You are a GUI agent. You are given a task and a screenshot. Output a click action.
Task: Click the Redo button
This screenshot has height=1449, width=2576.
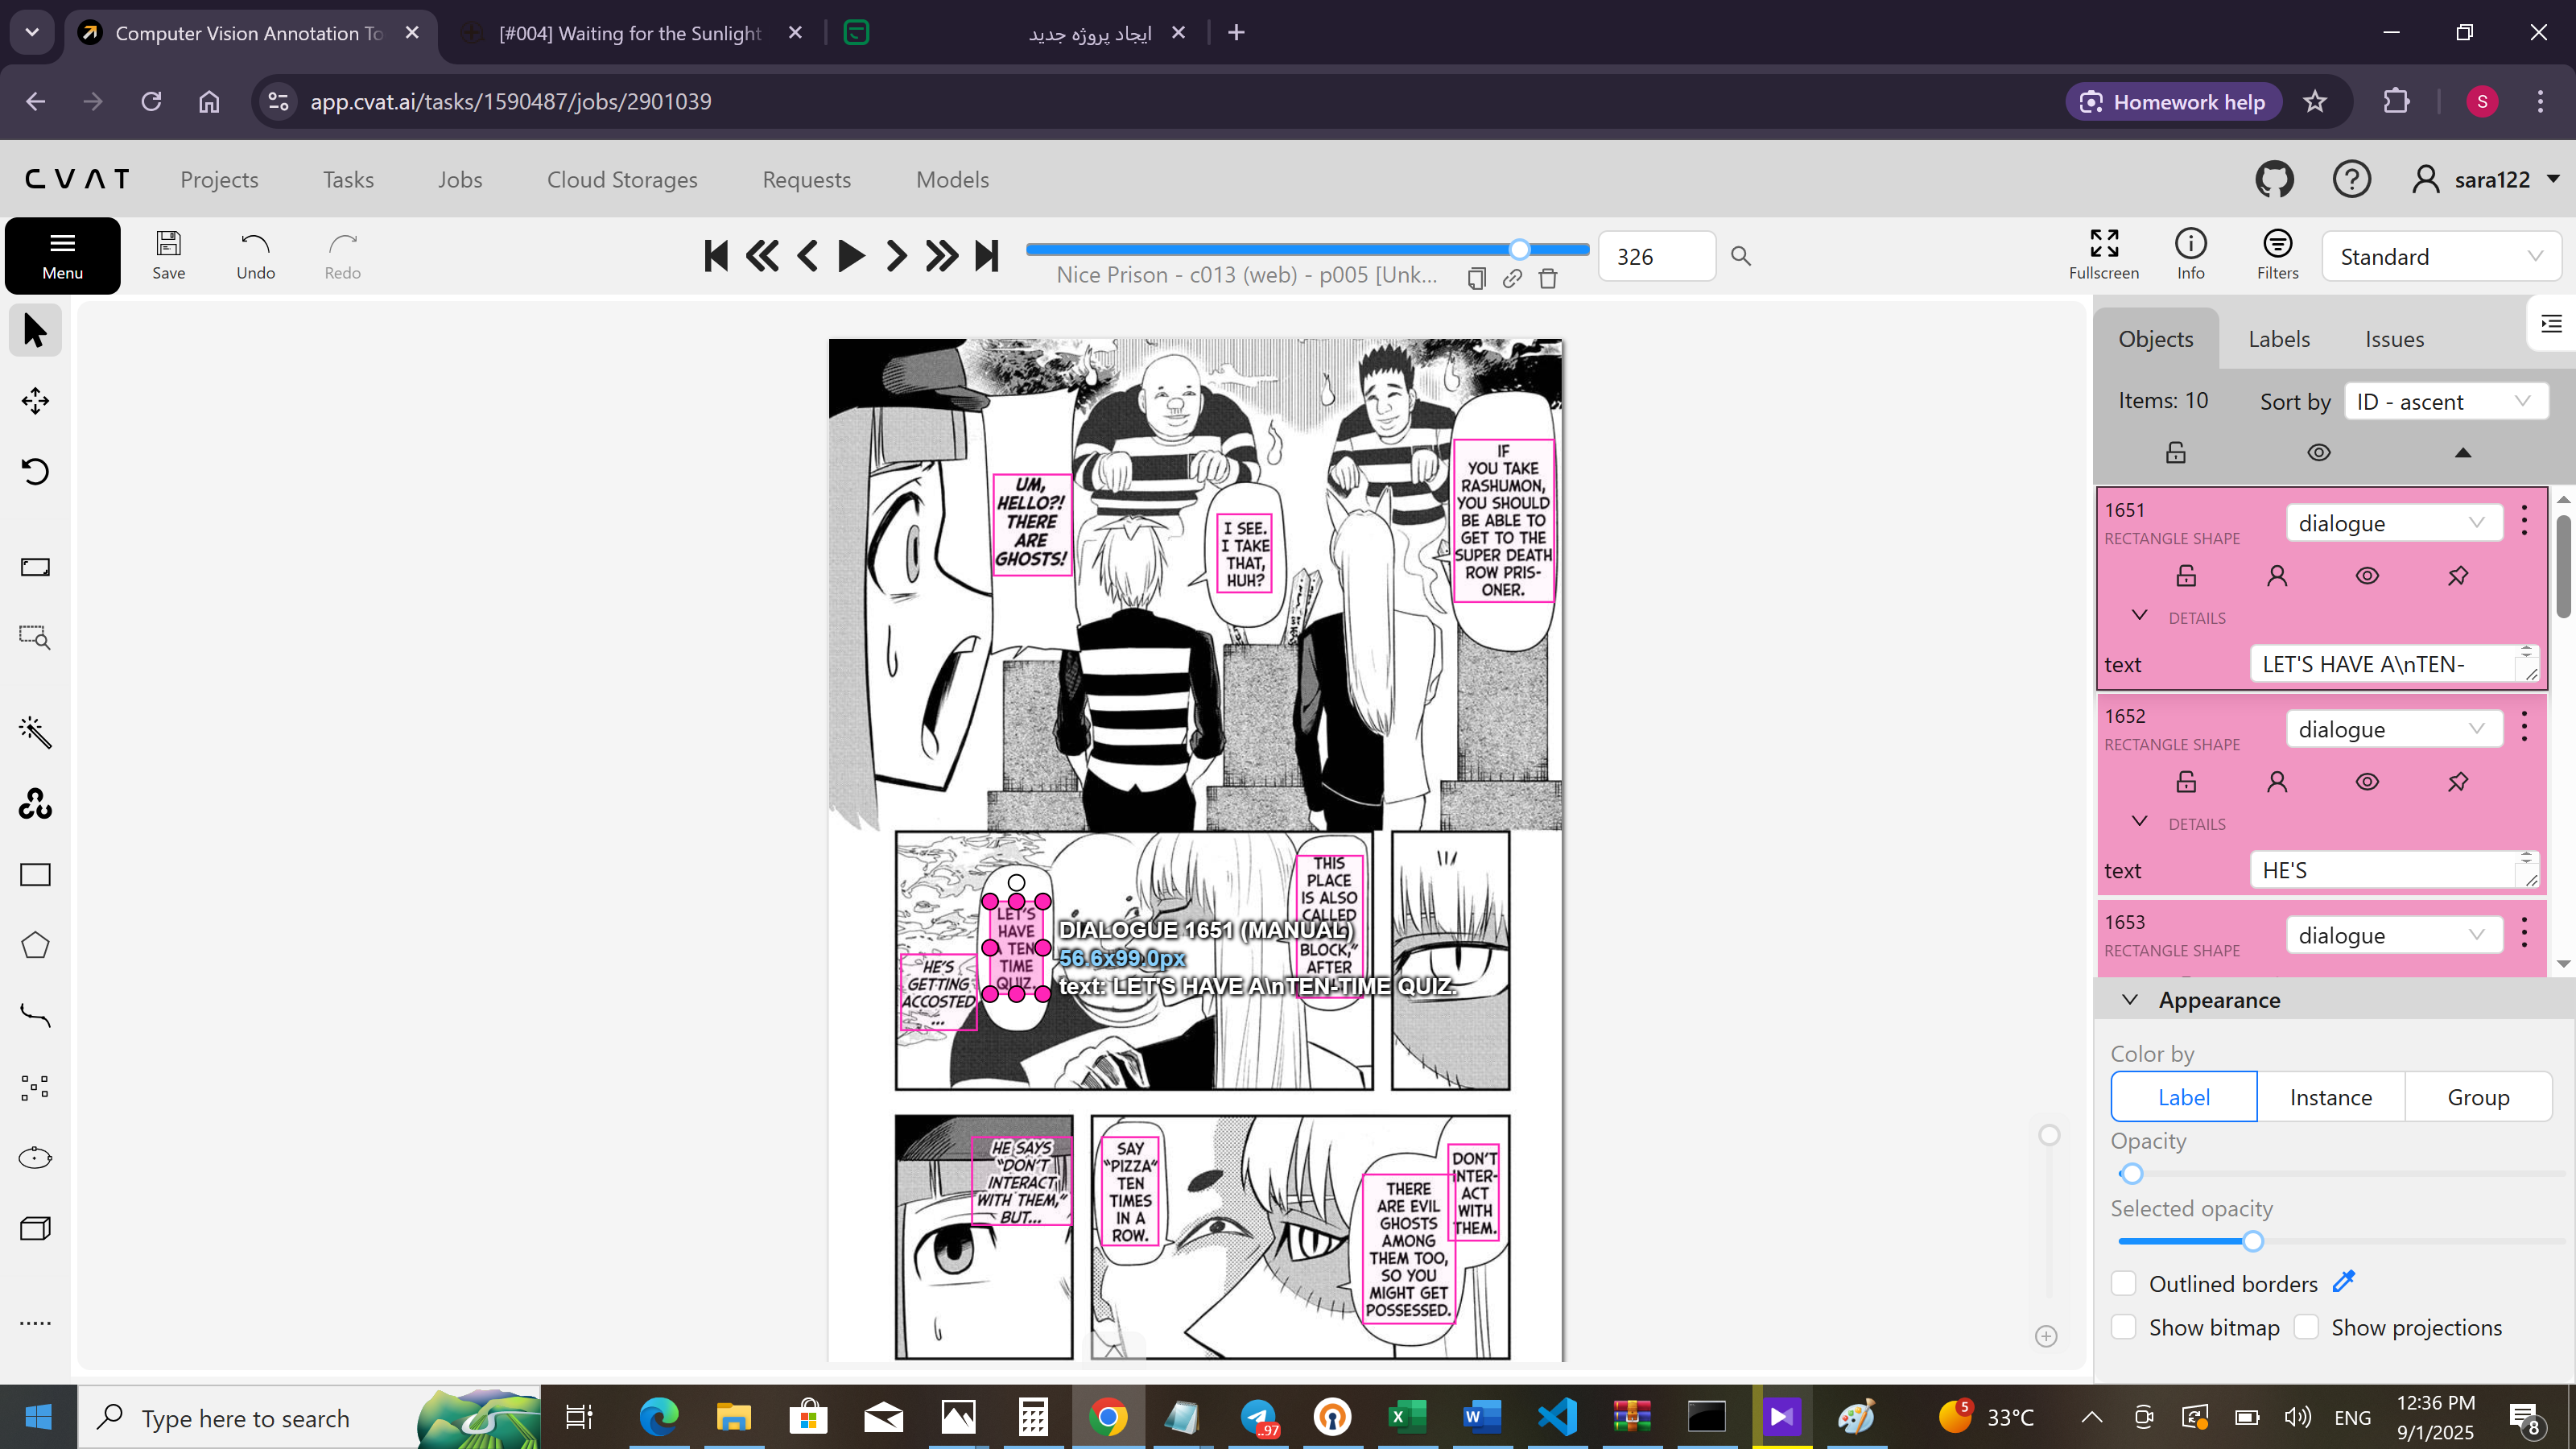click(x=342, y=256)
